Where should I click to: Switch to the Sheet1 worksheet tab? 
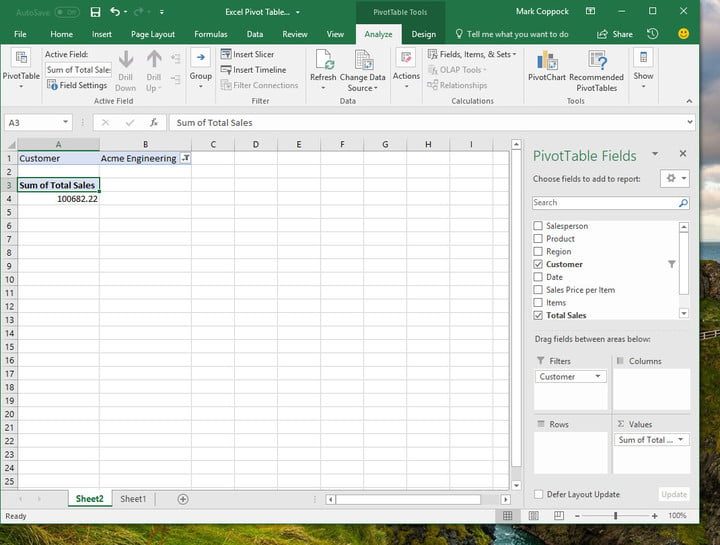click(x=133, y=499)
